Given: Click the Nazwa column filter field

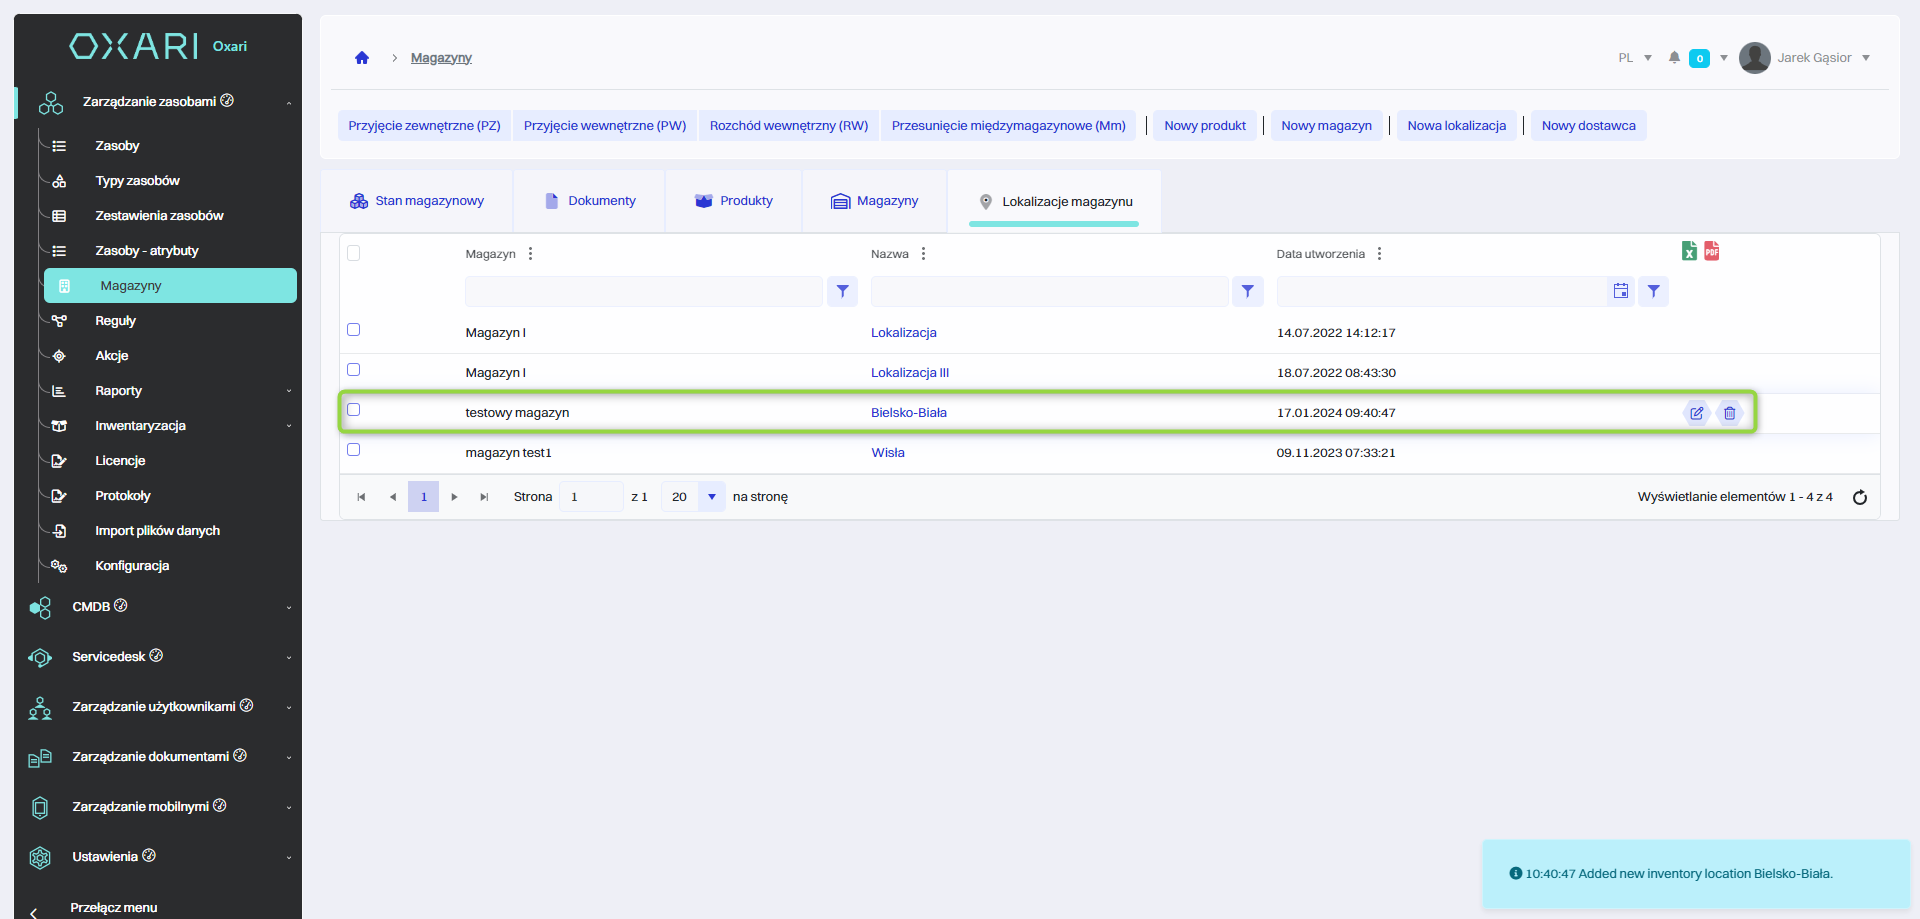Looking at the screenshot, I should tap(1048, 291).
